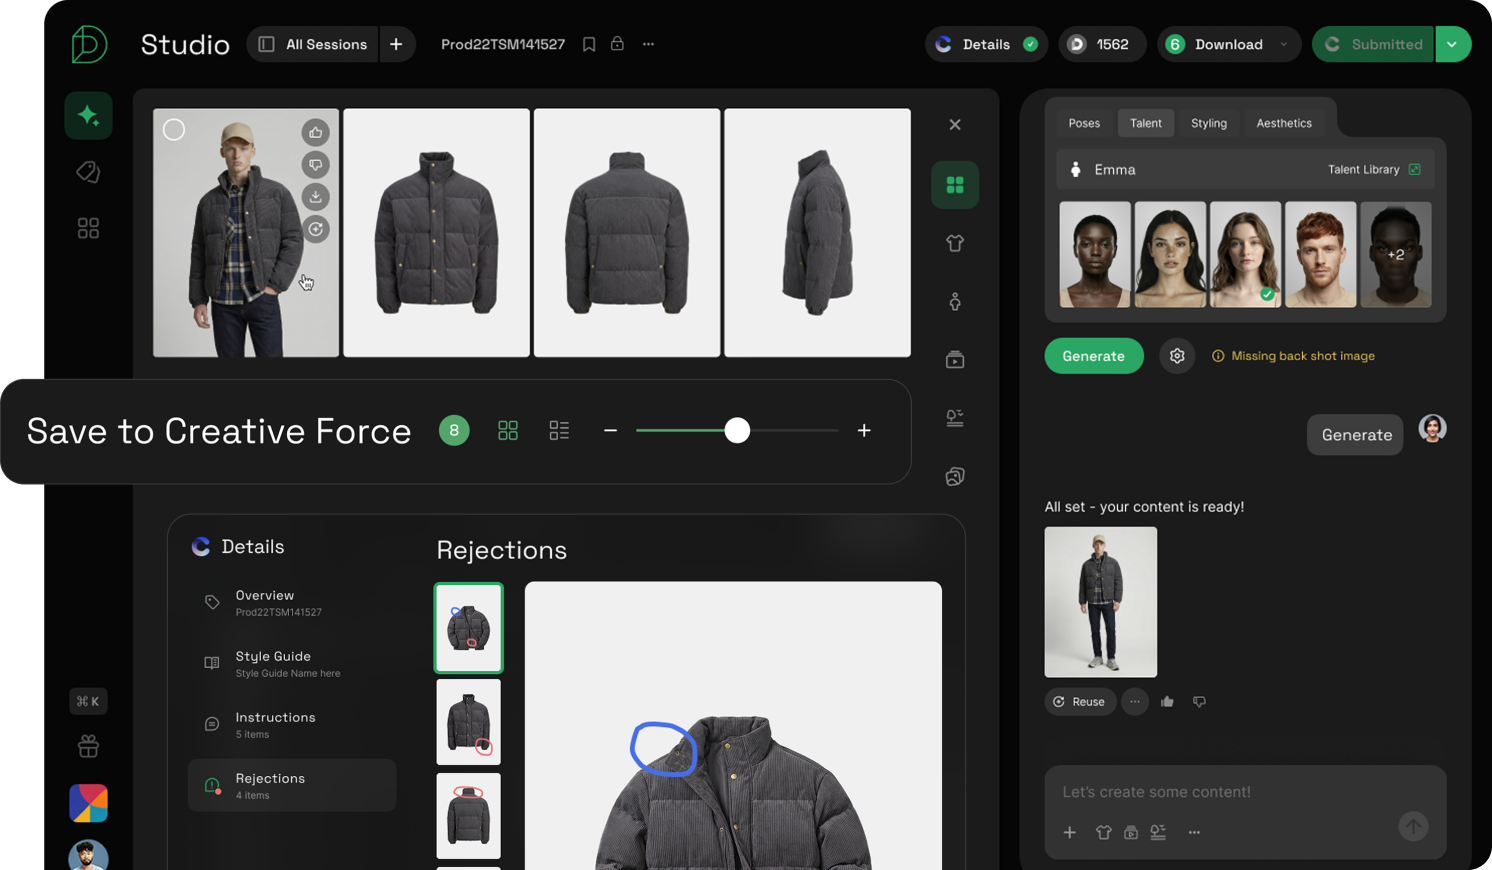The image size is (1492, 870).
Task: Click the Submitted status button
Action: [x=1373, y=44]
